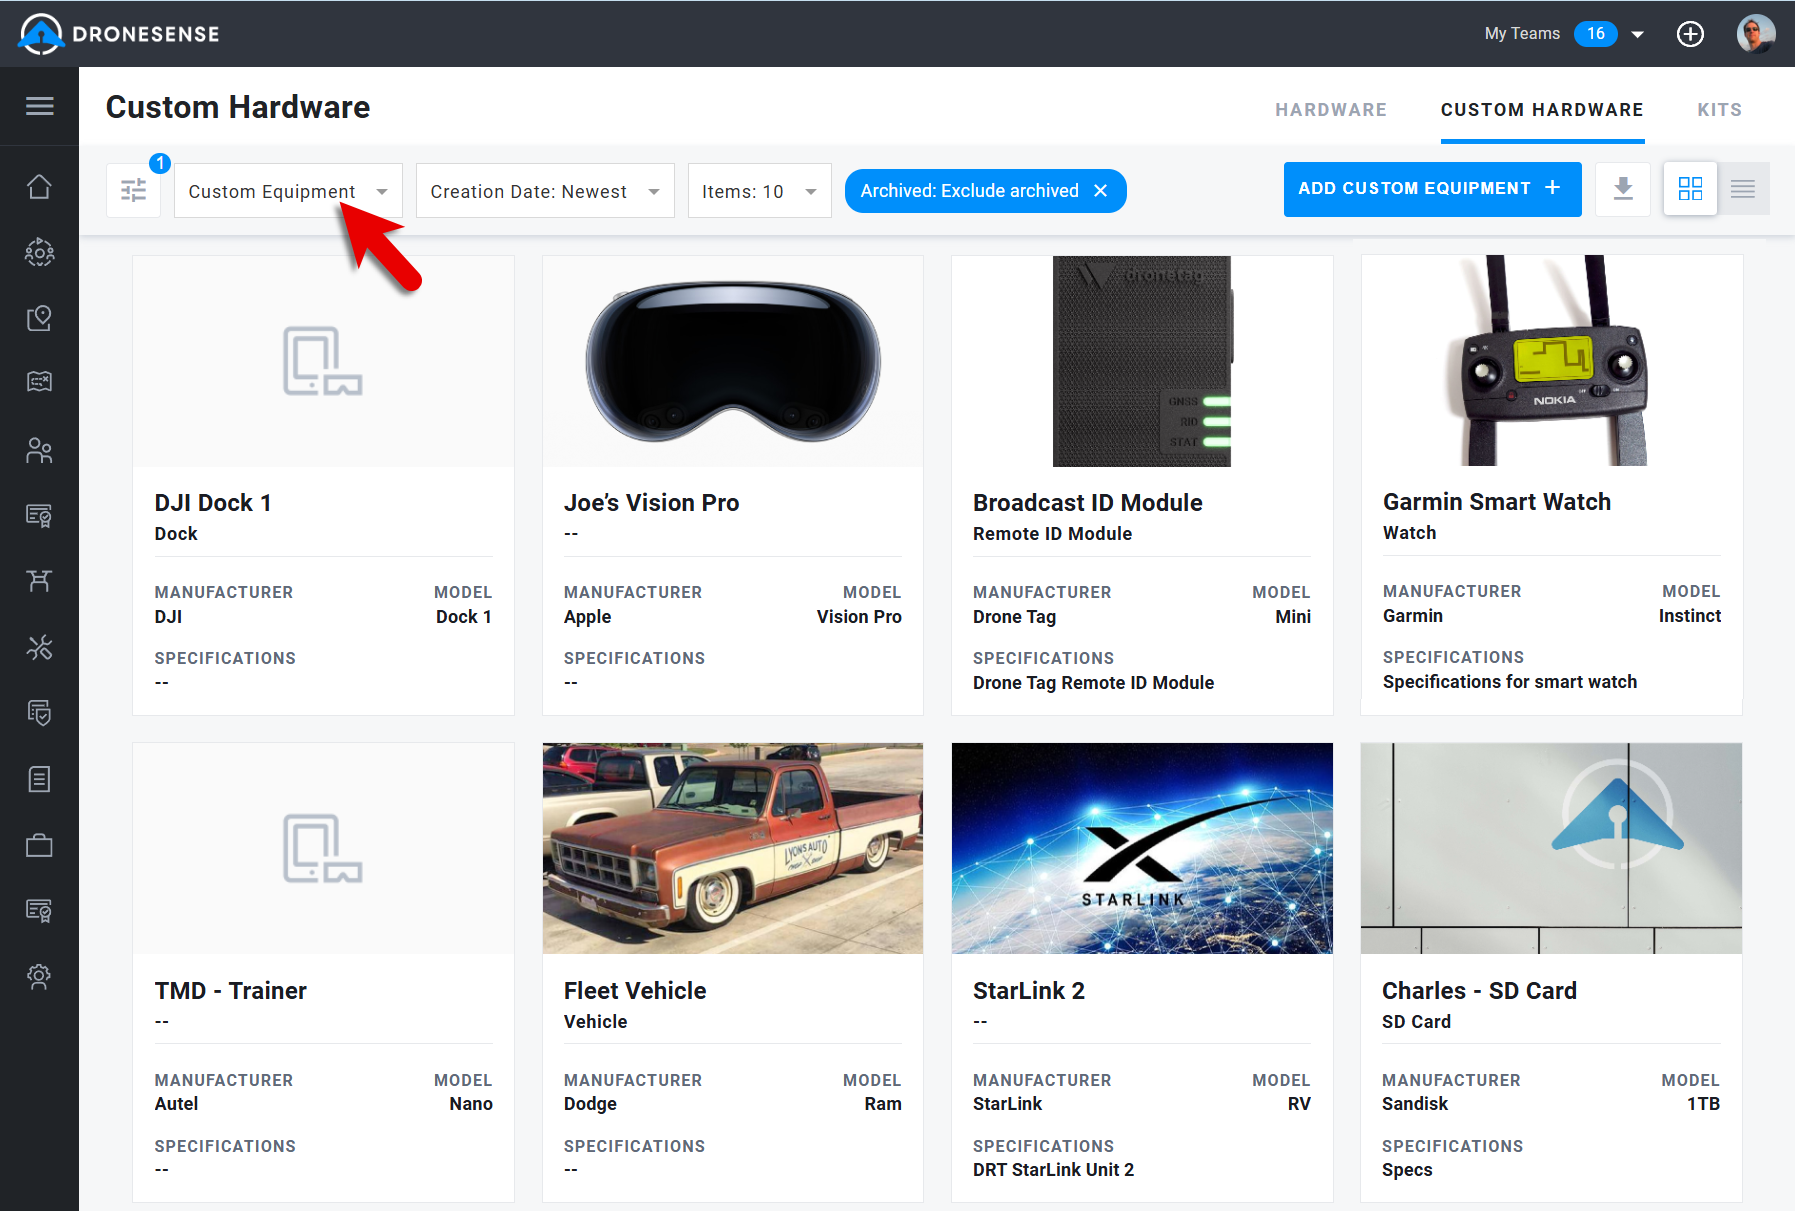Screen dimensions: 1795x1211
Task: Open the lower certificate icon in the sidebar
Action: 39,910
